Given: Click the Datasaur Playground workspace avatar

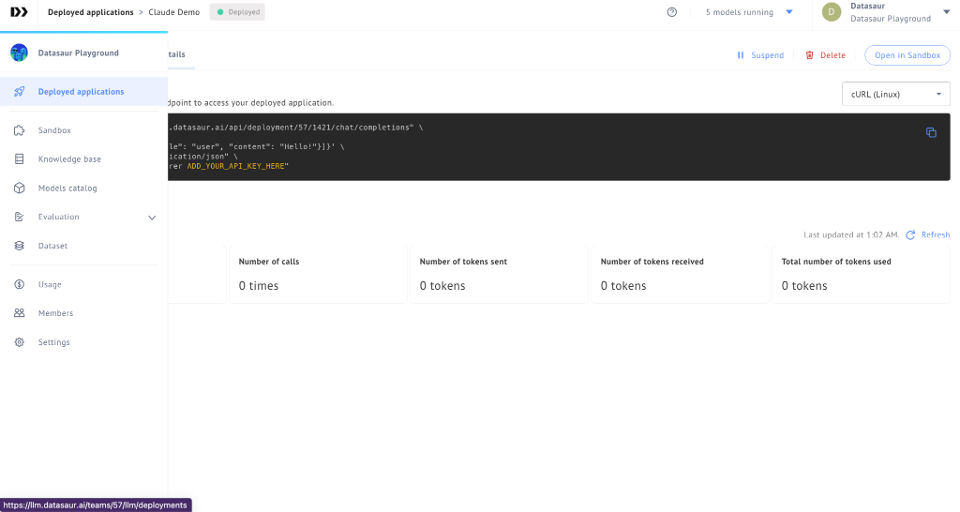Looking at the screenshot, I should 19,53.
